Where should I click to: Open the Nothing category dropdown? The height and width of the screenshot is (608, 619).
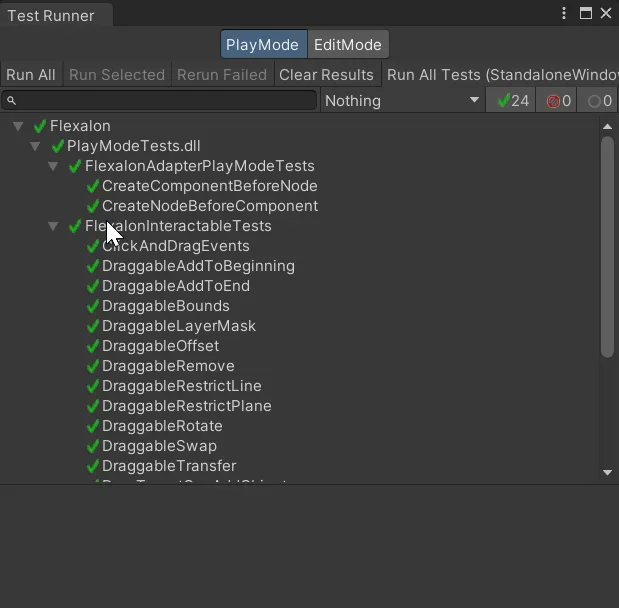pos(402,101)
